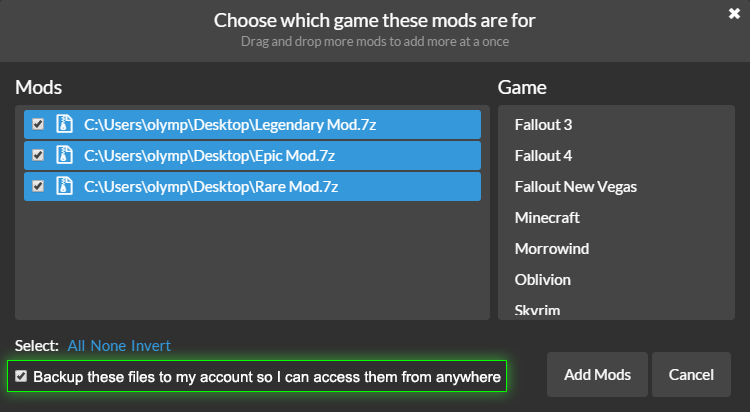
Task: Click the None selection link
Action: (x=109, y=345)
